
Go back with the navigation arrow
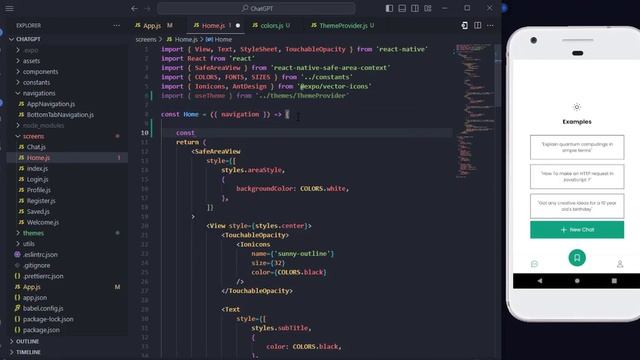(x=134, y=8)
